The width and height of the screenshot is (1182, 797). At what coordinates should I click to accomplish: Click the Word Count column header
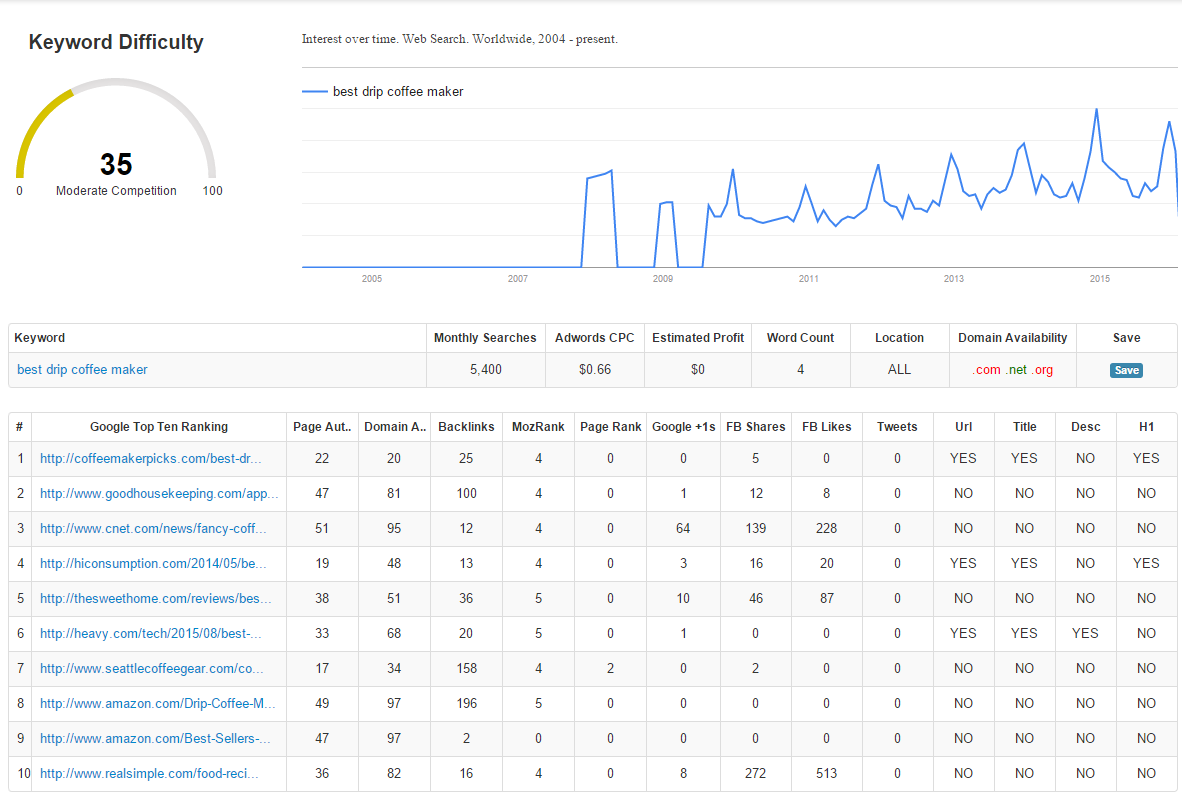coord(801,338)
